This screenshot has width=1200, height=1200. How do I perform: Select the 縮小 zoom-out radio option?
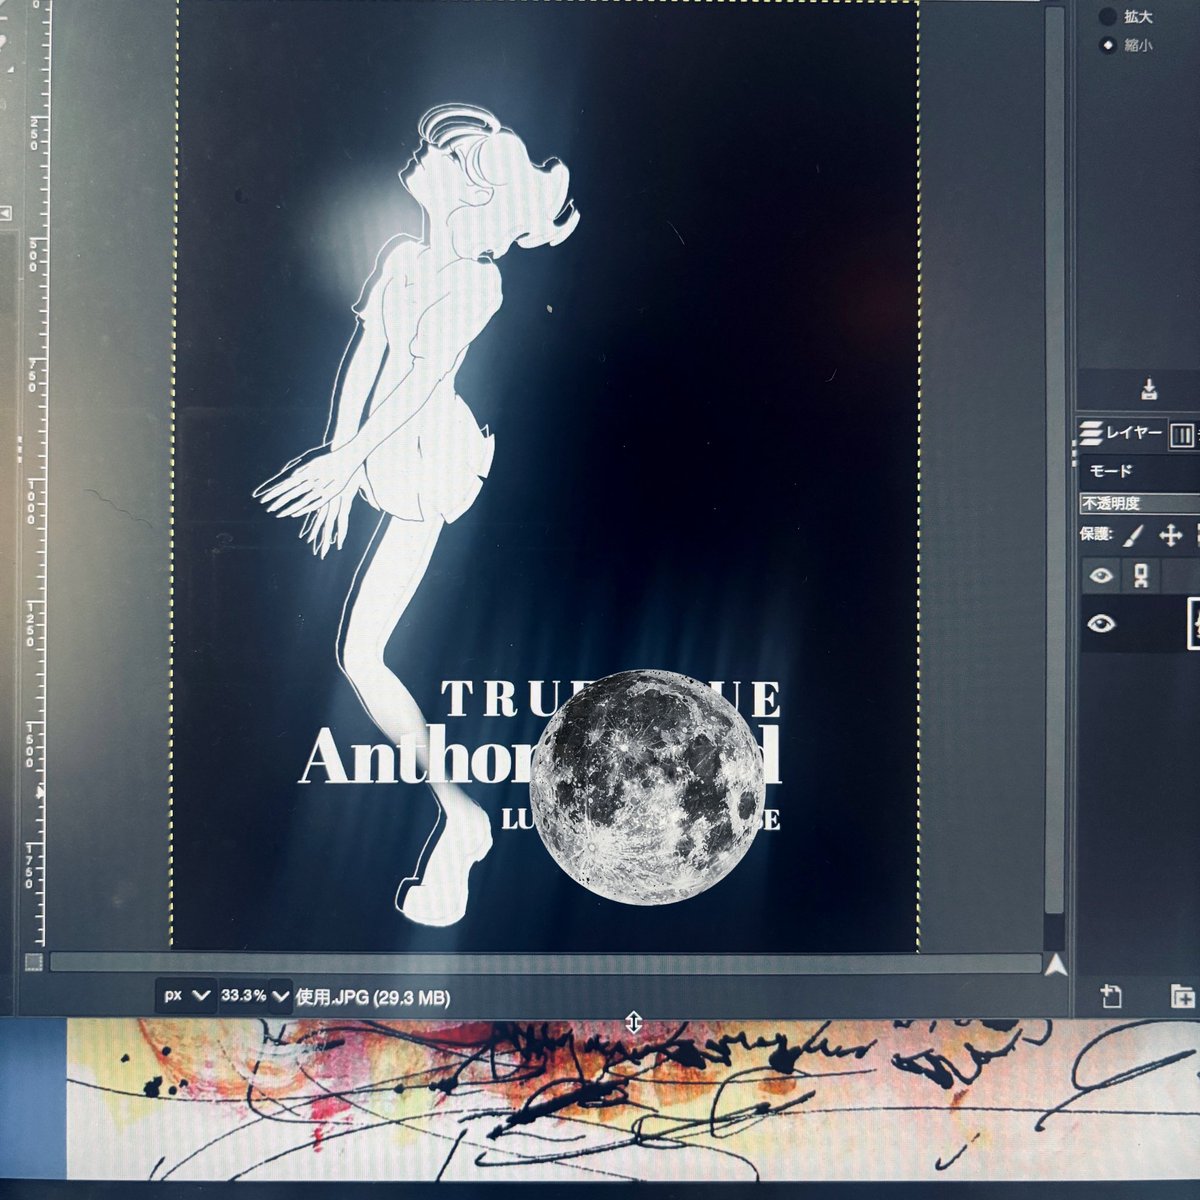point(1108,45)
